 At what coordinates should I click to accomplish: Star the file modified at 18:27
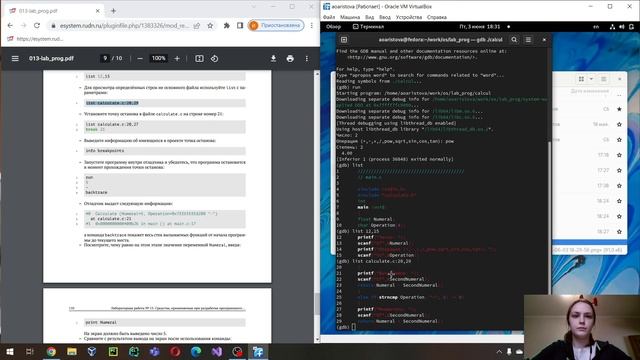tap(619, 231)
